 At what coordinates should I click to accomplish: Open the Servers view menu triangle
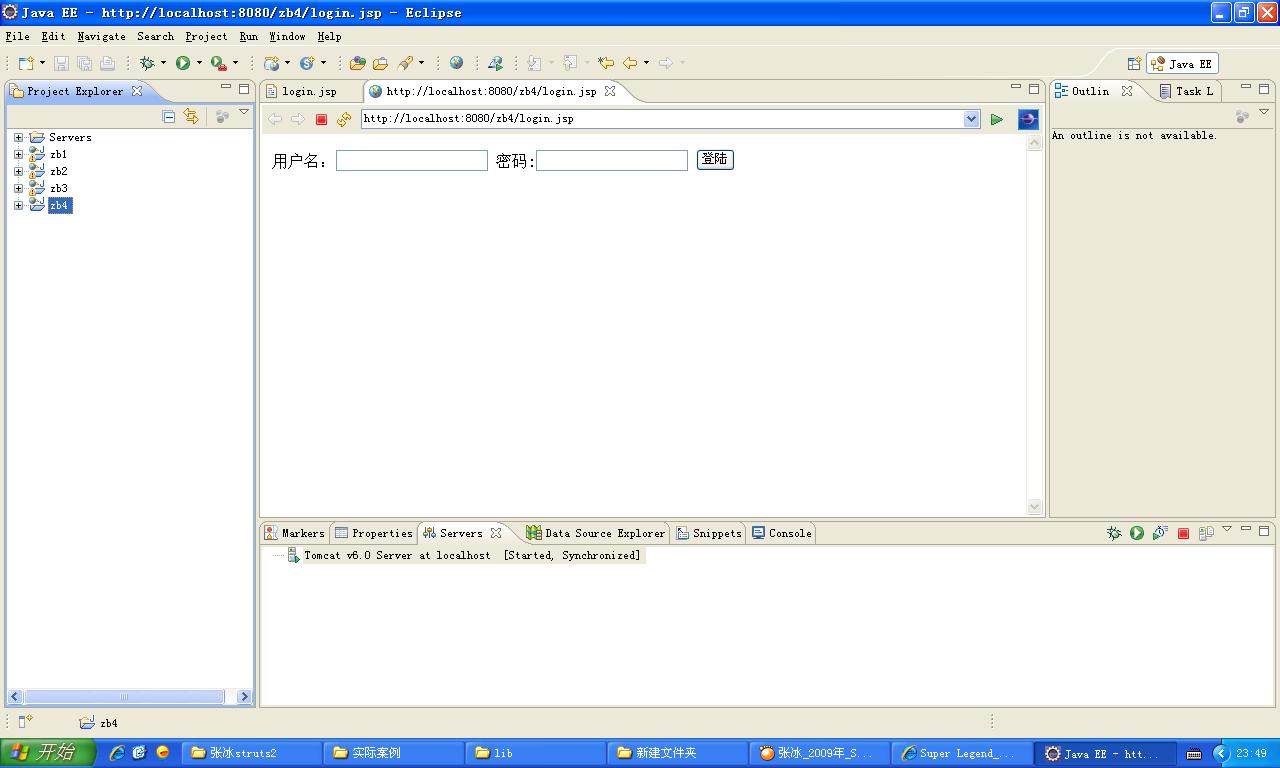click(1227, 529)
